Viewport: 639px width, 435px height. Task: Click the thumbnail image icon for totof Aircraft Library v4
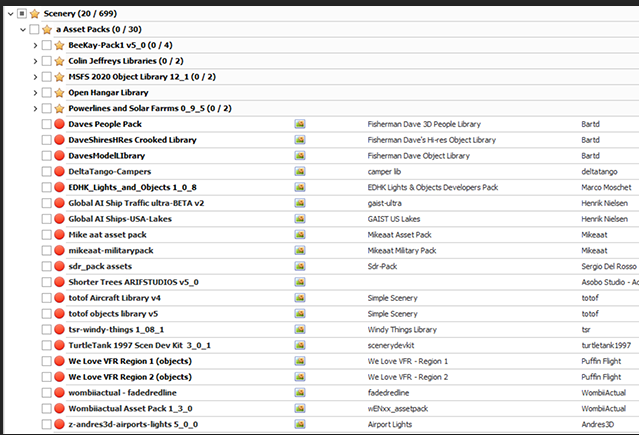click(x=300, y=298)
